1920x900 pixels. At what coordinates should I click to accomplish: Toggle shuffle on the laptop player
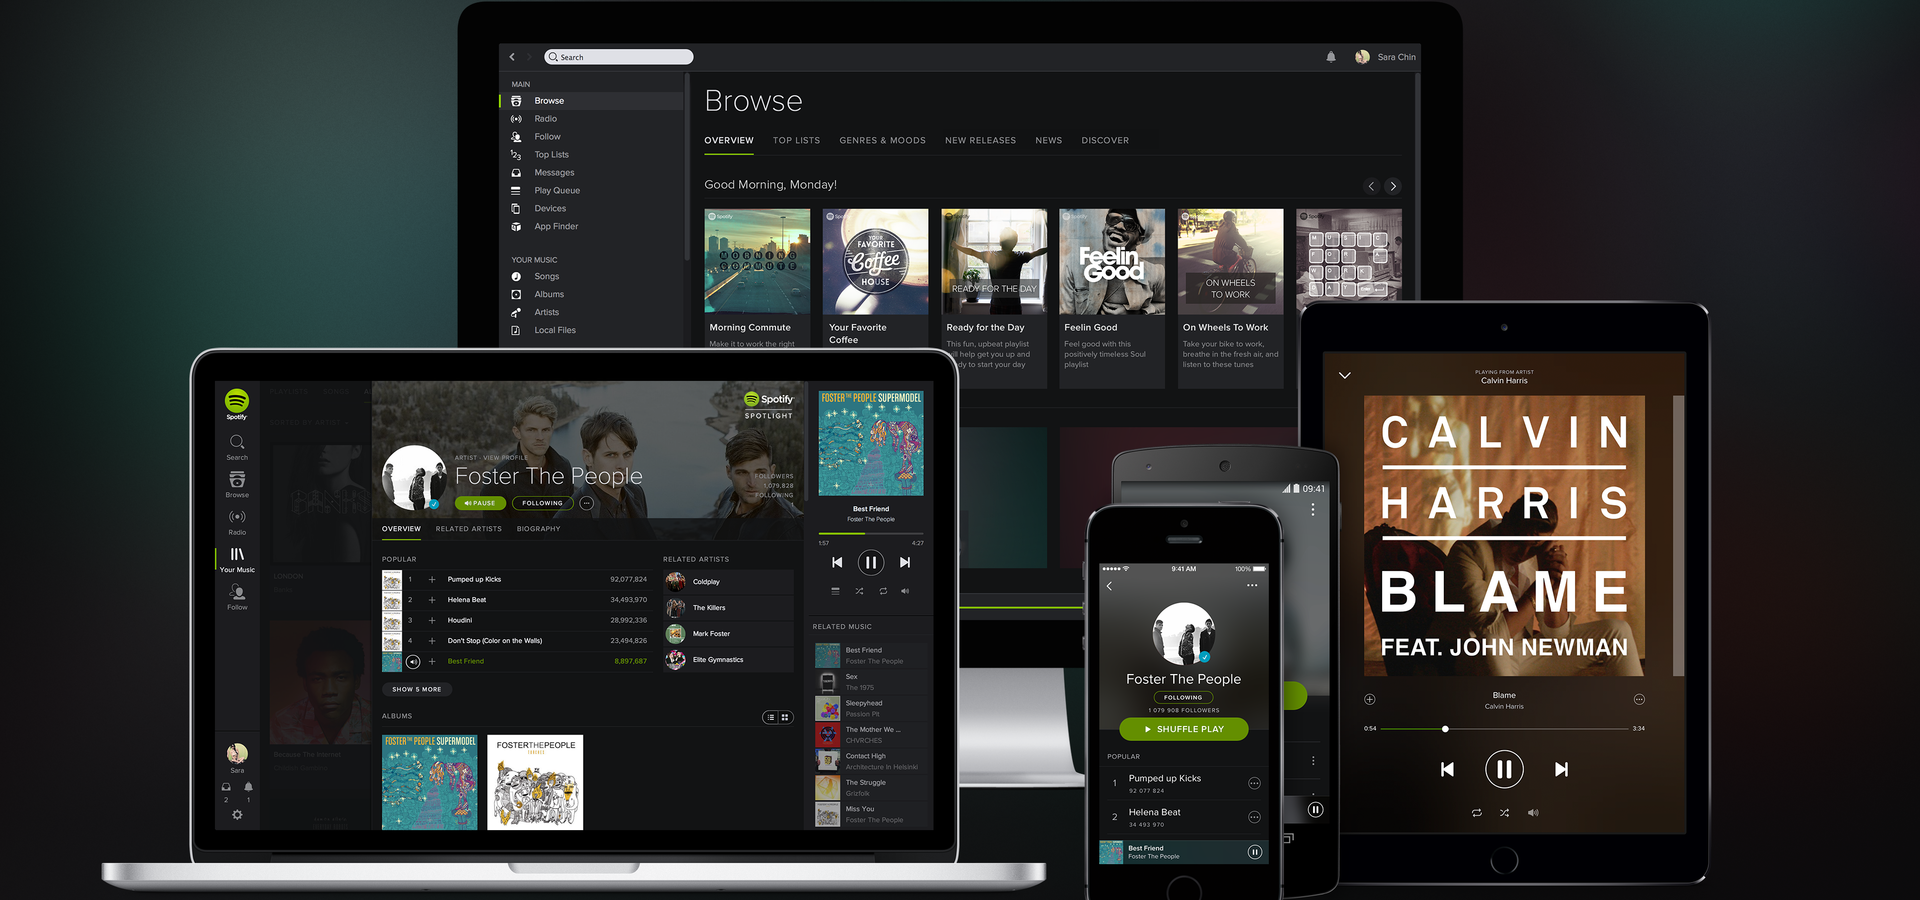(x=859, y=591)
